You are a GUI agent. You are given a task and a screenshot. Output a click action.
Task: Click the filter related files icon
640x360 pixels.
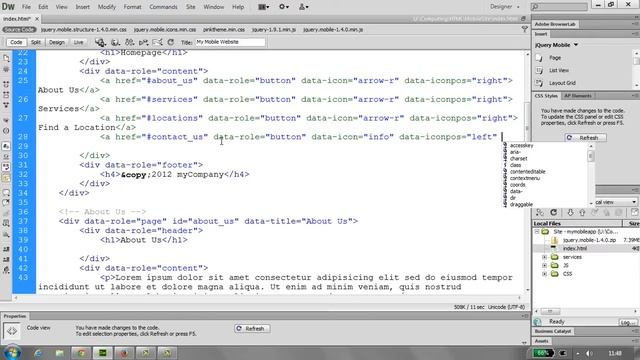coord(524,29)
